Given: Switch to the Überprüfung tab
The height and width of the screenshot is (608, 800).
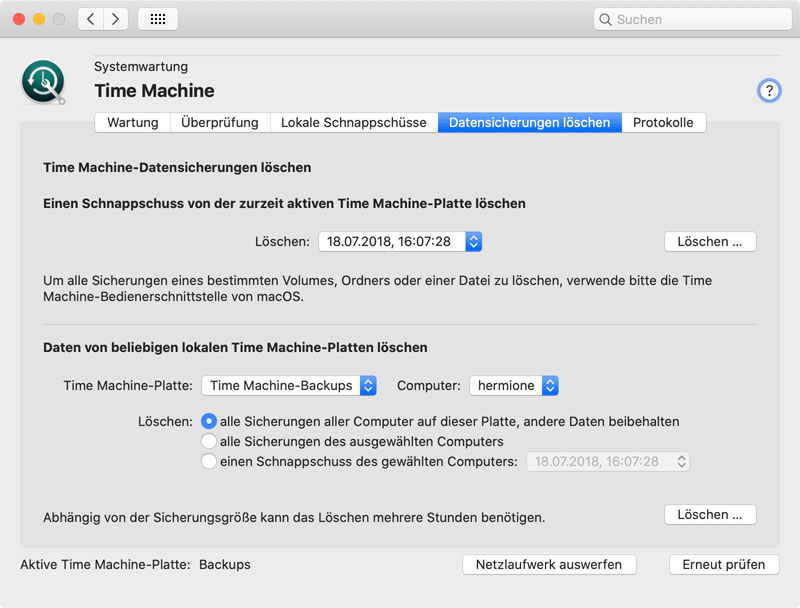Looking at the screenshot, I should click(x=220, y=122).
